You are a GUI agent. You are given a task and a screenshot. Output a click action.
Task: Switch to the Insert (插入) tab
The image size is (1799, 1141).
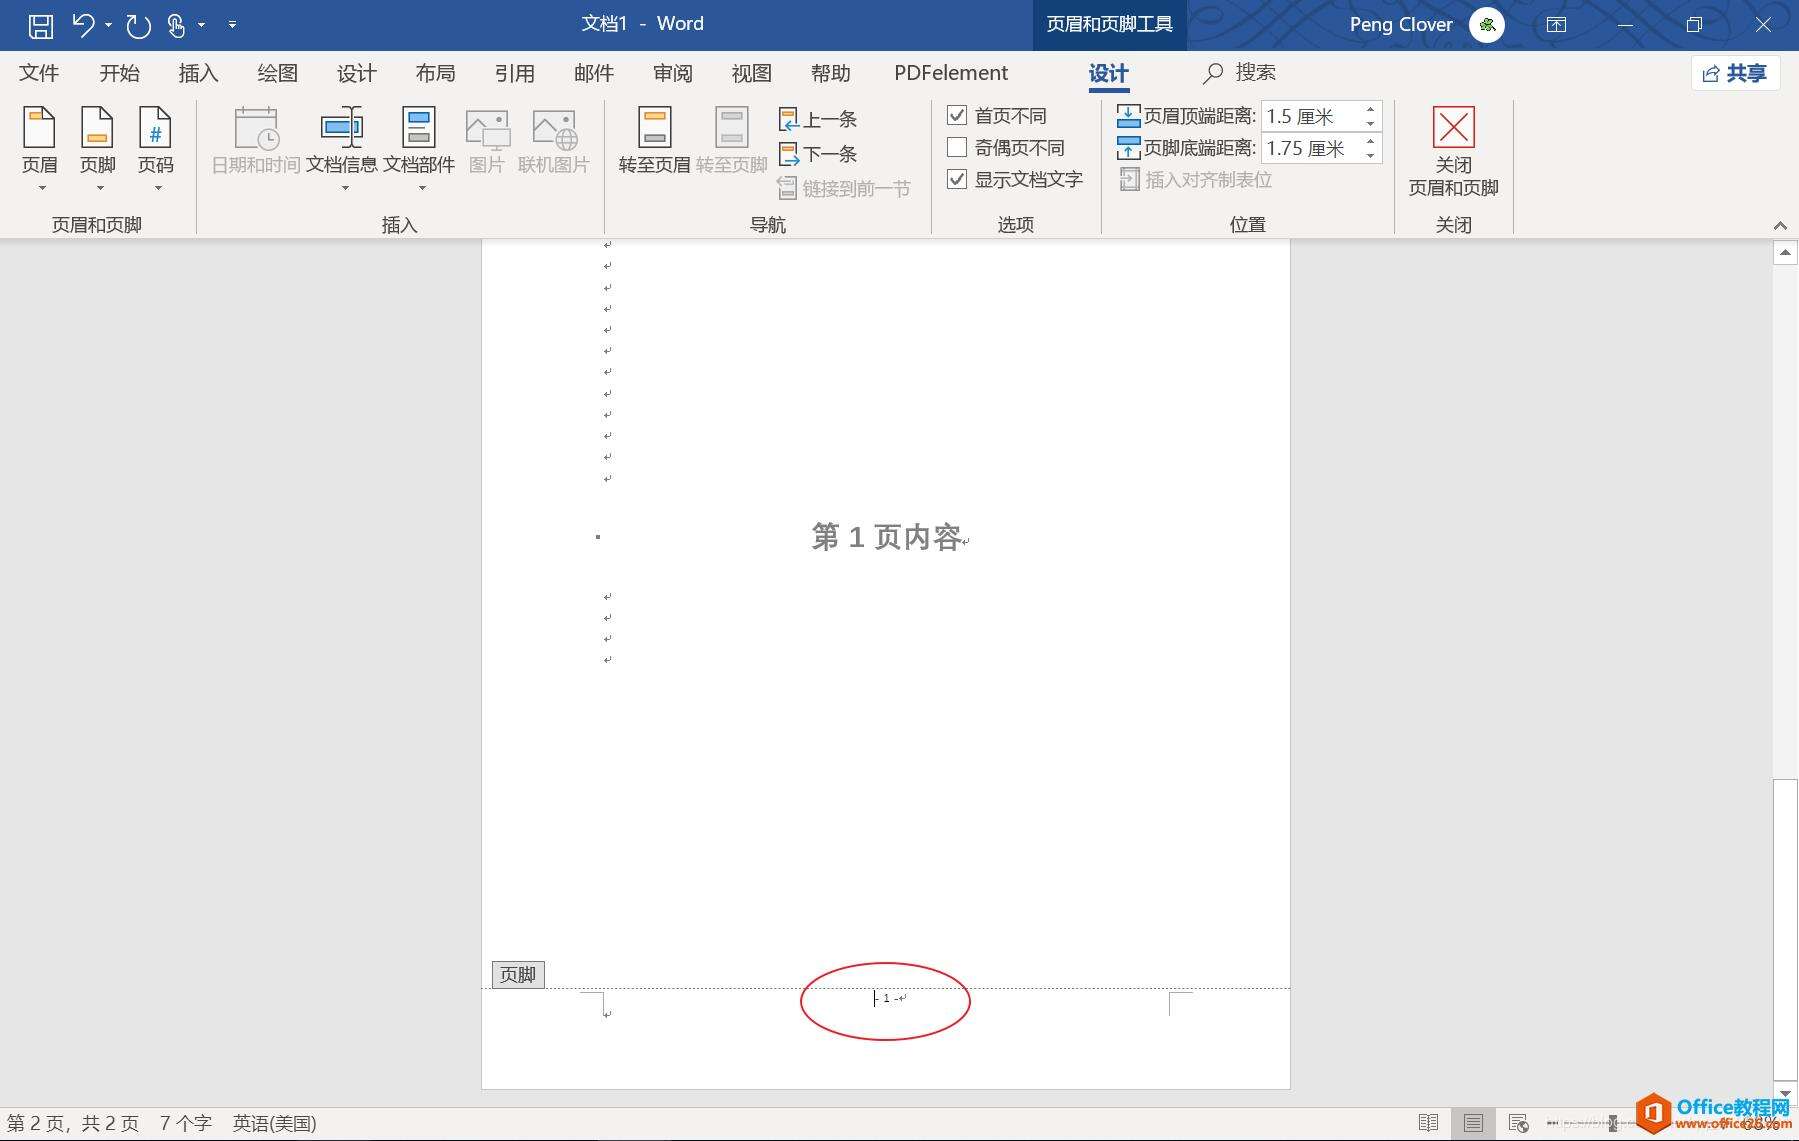click(198, 73)
